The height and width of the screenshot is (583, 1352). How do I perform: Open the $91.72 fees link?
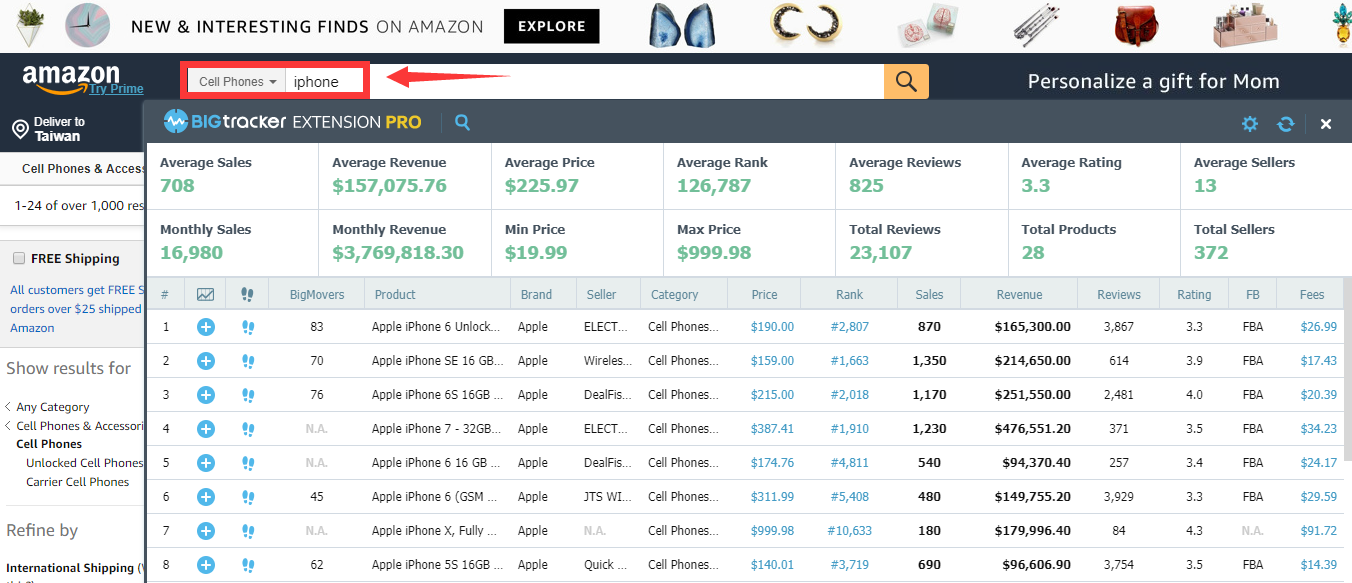1319,531
